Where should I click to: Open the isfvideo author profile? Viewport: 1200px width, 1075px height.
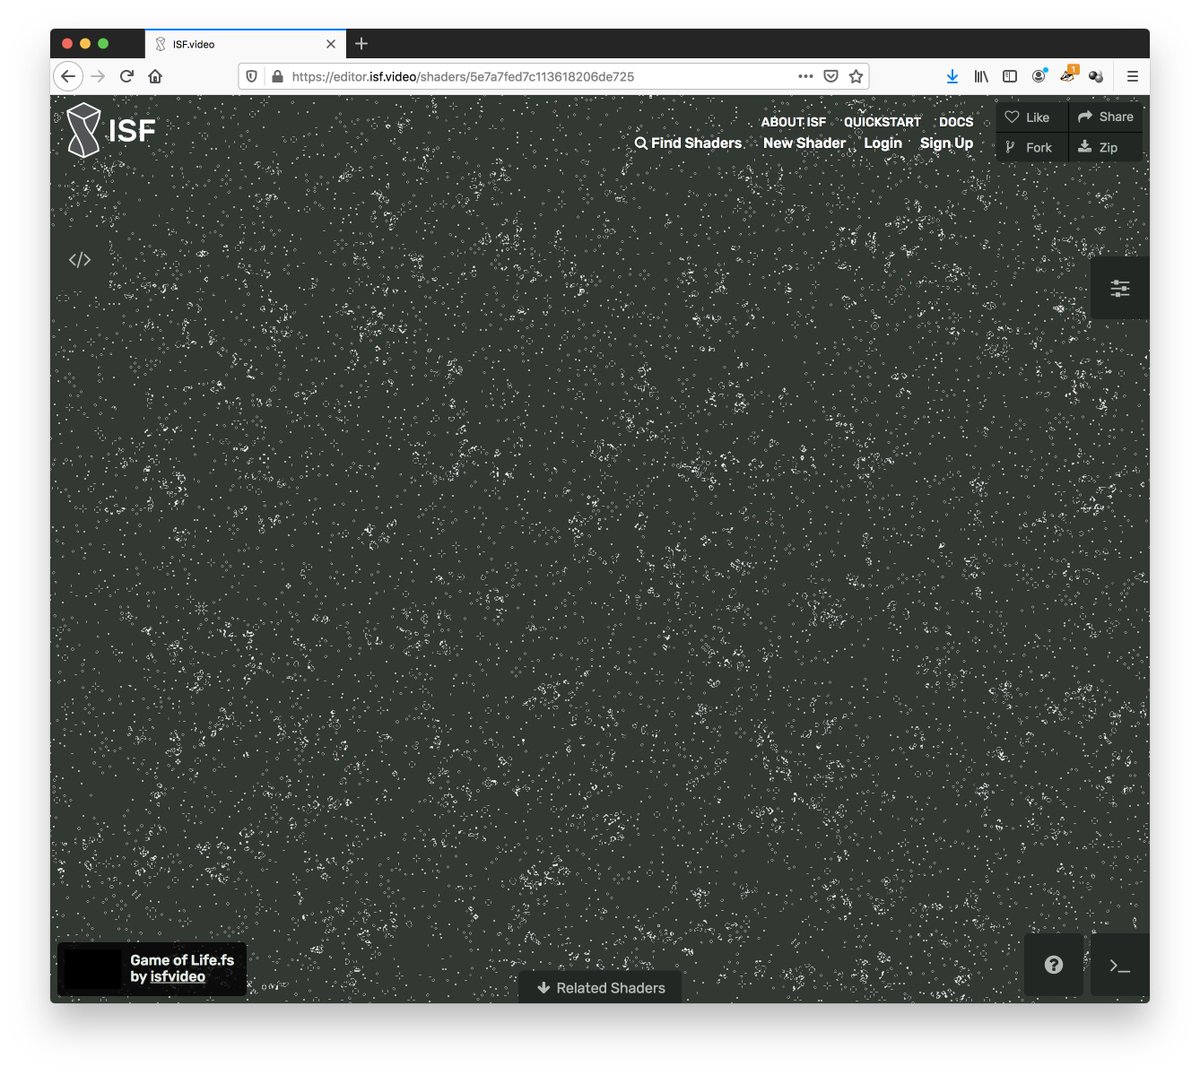pyautogui.click(x=178, y=977)
